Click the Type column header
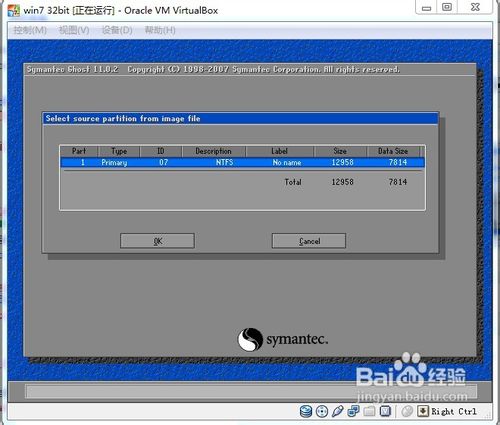 pos(119,151)
